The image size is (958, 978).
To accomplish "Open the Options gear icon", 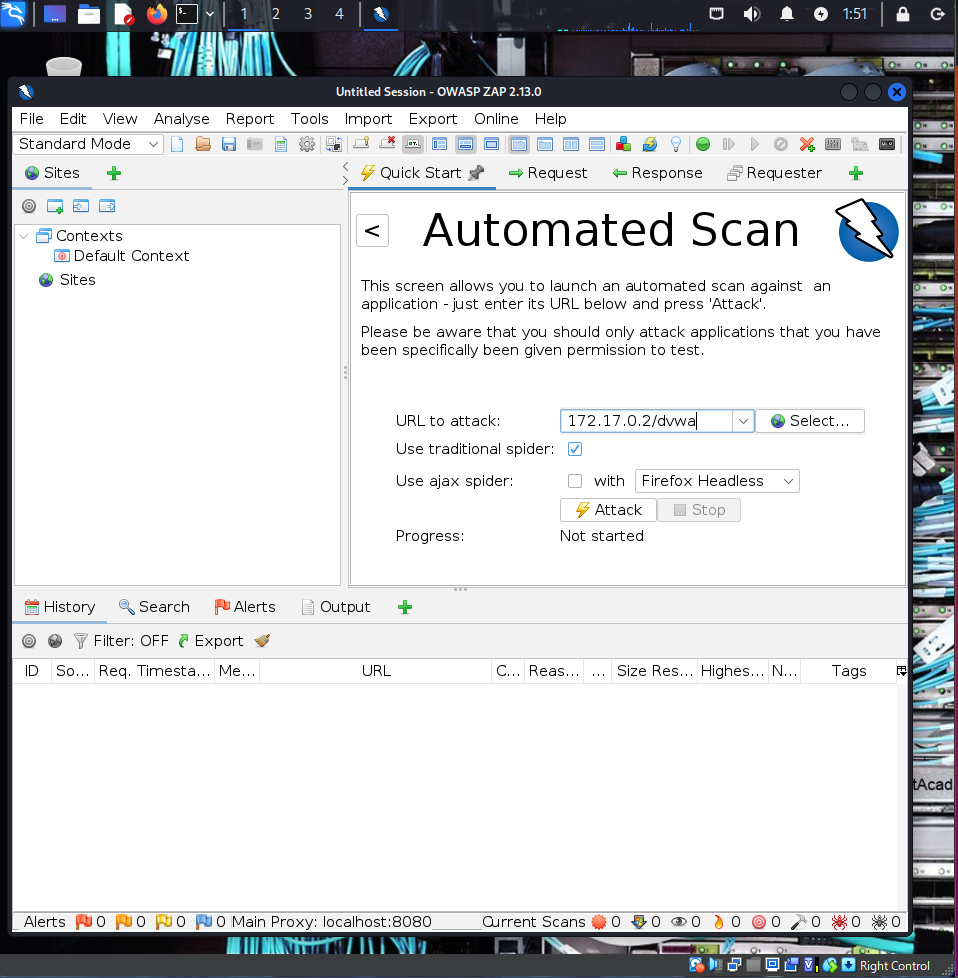I will 306,145.
